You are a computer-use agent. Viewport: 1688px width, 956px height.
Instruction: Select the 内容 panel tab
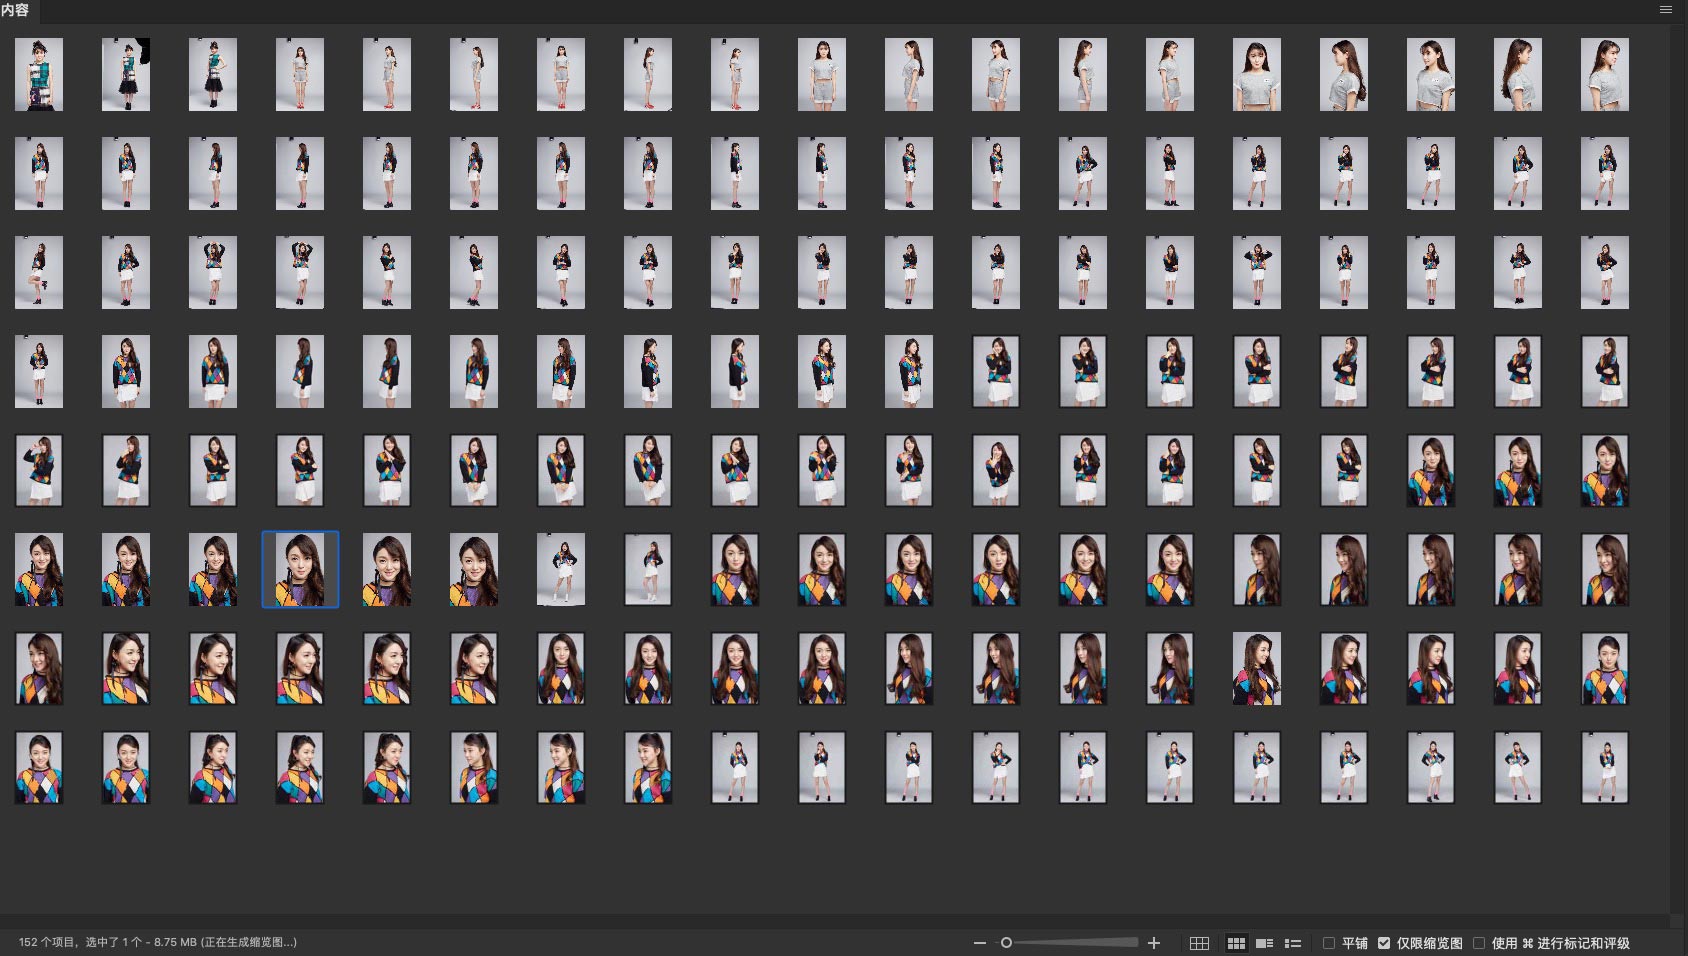point(15,10)
